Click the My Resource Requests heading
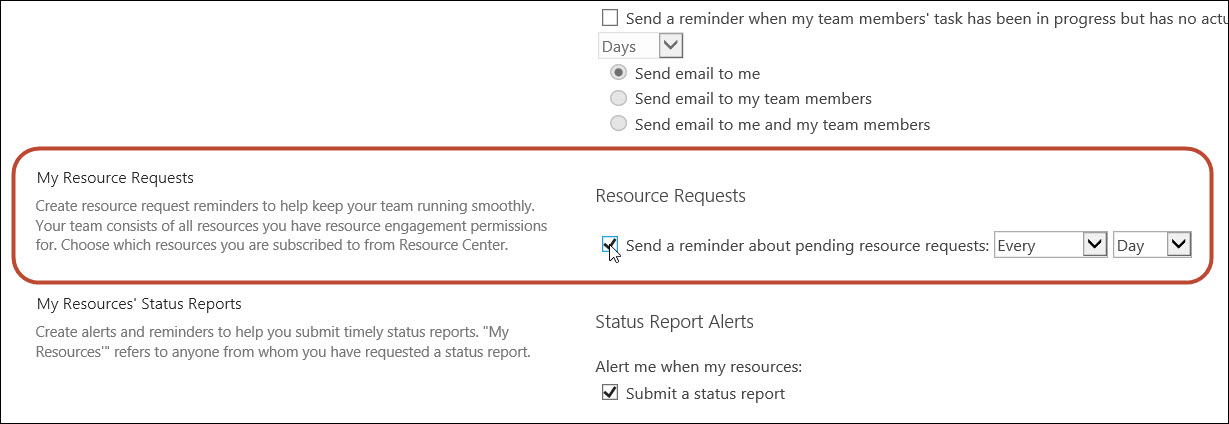 coord(115,178)
